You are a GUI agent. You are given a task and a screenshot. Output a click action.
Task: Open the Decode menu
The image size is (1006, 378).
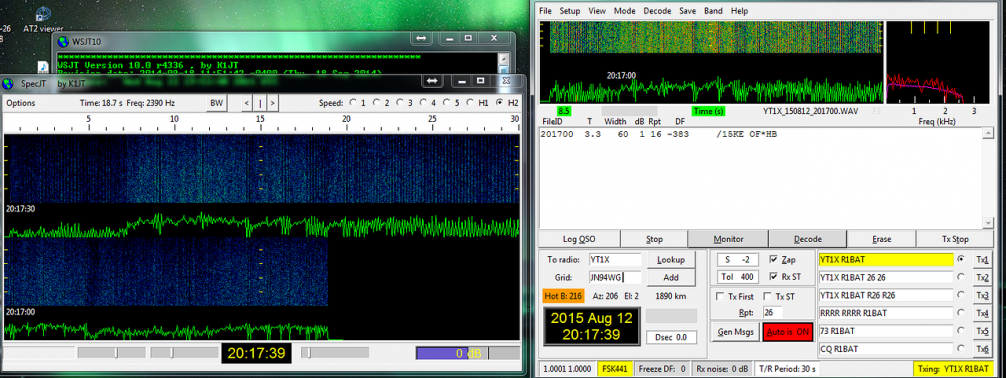(x=657, y=11)
